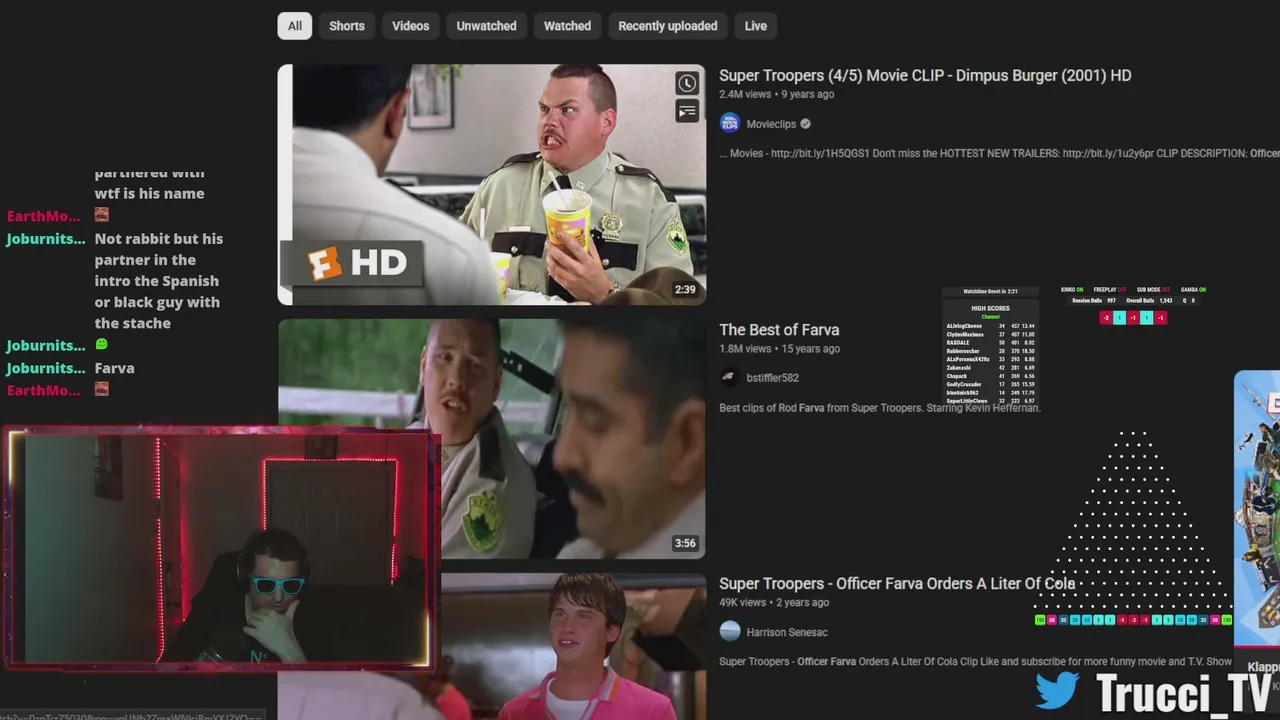
Task: Click the webcam overlay of the streamer
Action: pyautogui.click(x=221, y=548)
